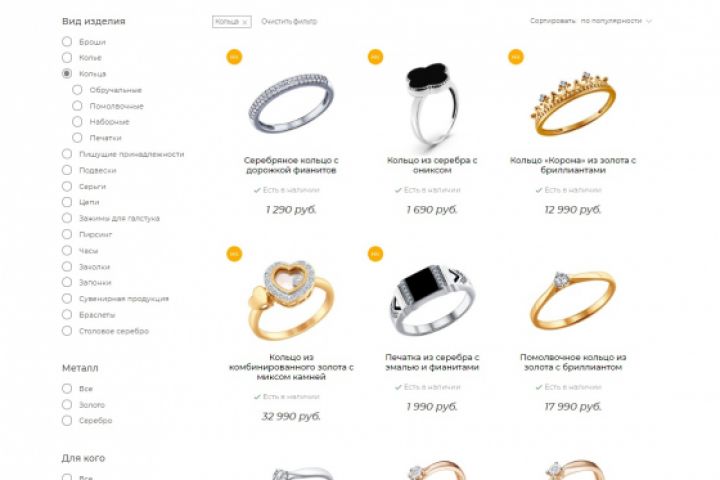Viewport: 720px width, 480px height.
Task: Open the sort by популярности dropdown
Action: (x=616, y=21)
